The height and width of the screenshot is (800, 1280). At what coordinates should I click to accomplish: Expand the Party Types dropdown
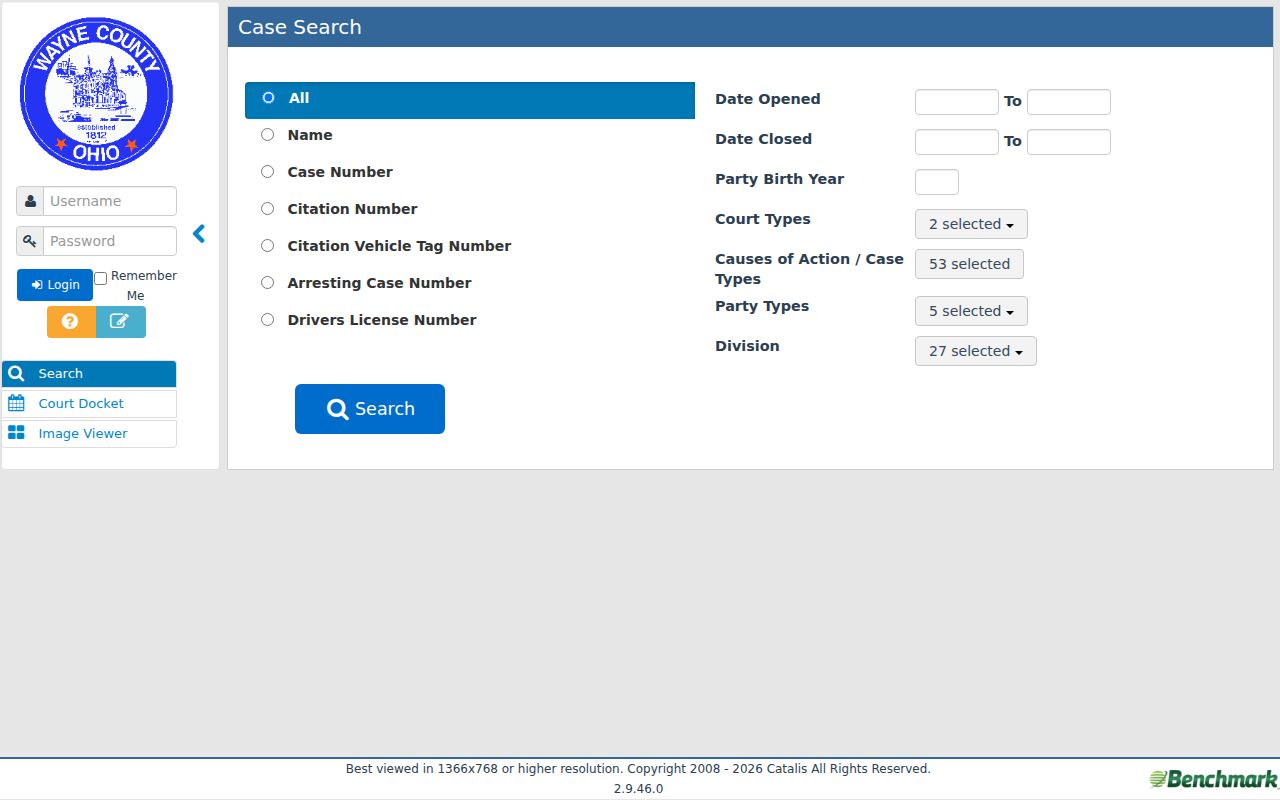point(971,311)
